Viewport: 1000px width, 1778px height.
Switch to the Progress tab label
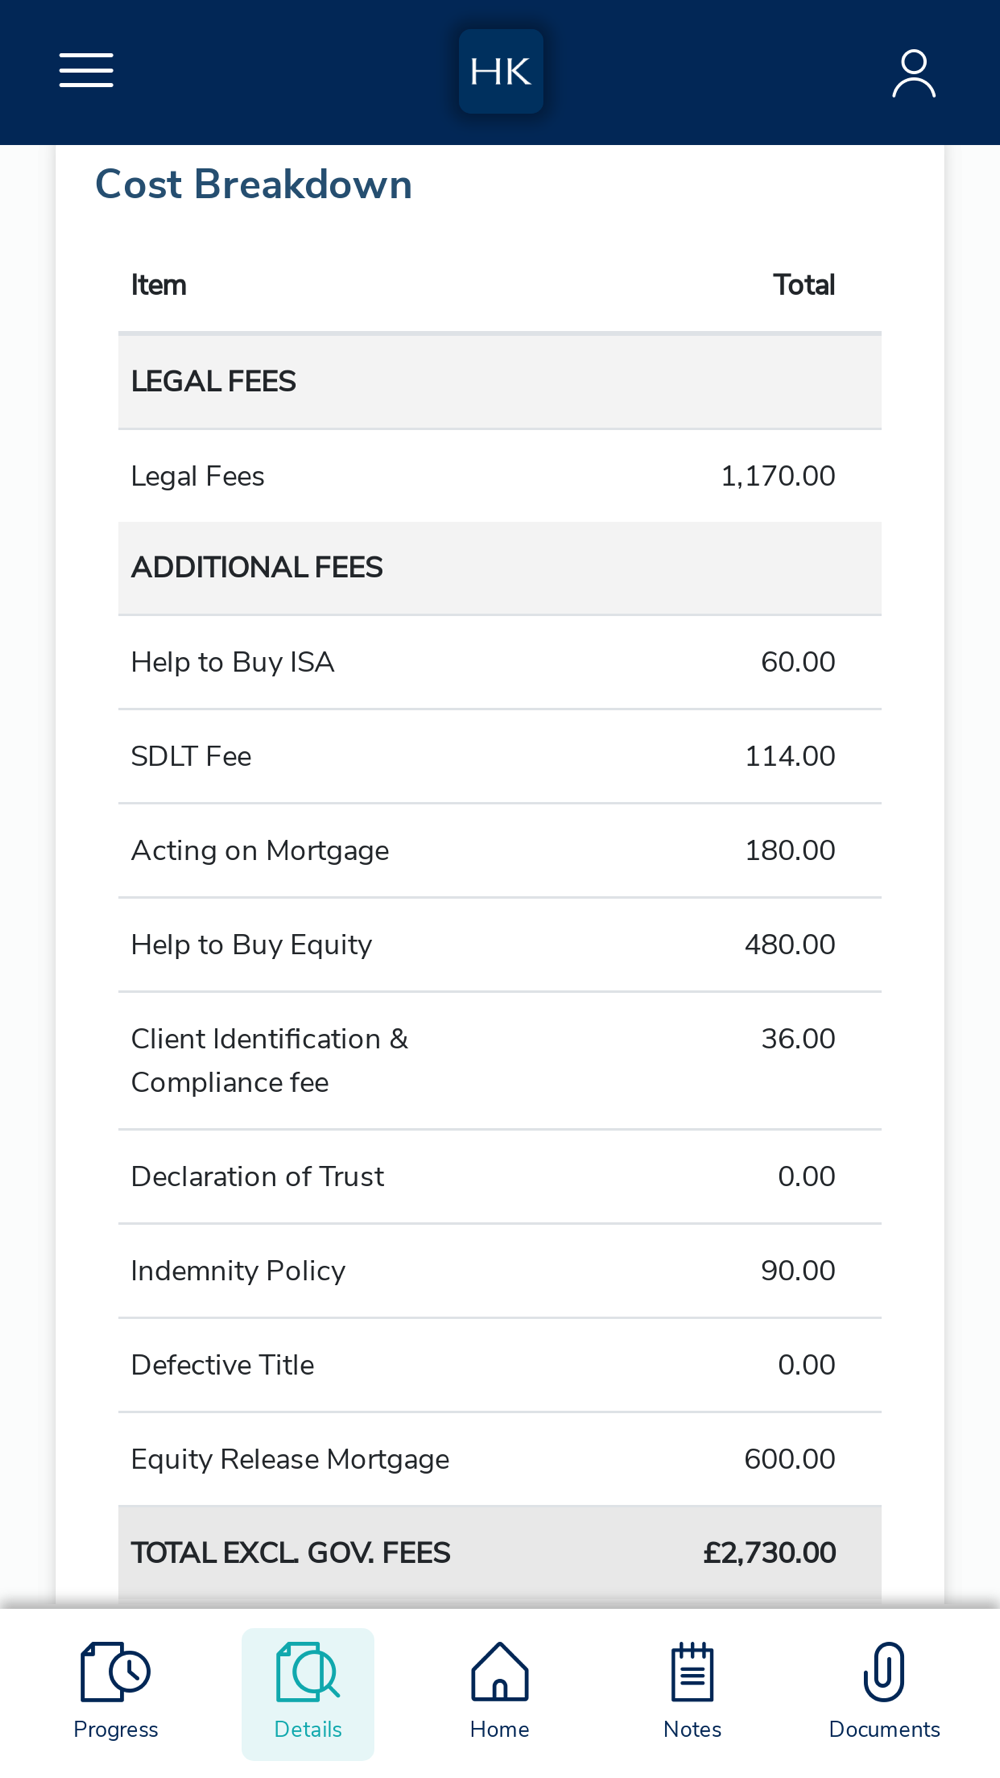pyautogui.click(x=115, y=1730)
